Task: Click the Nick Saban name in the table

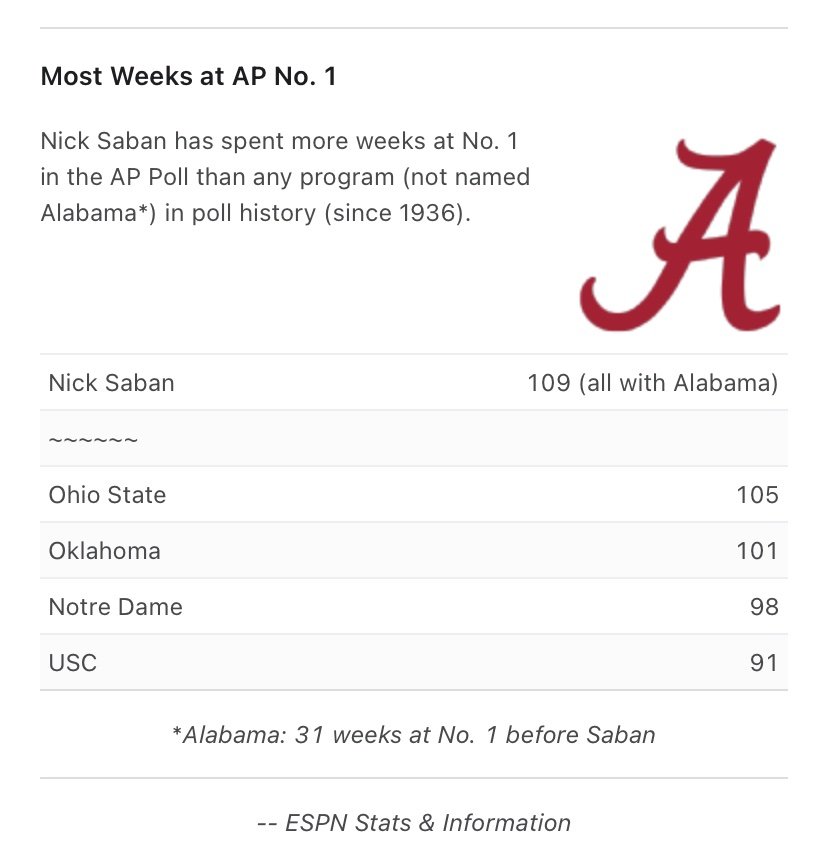Action: click(x=111, y=383)
